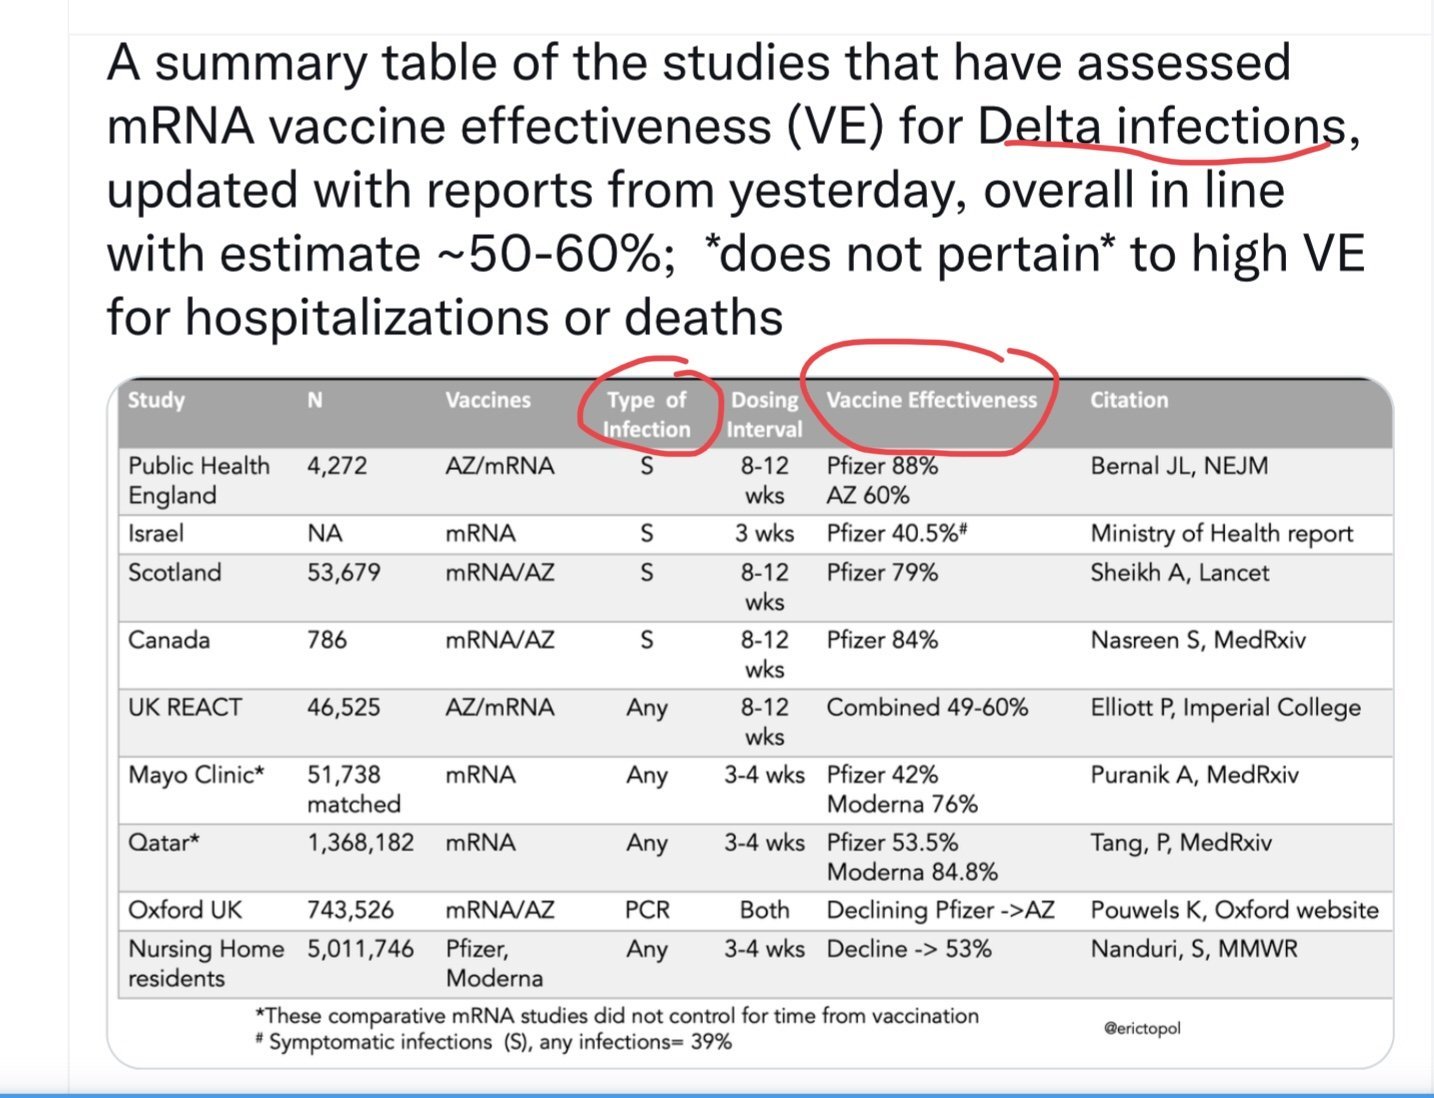
Task: Select the circled "Type of Infection" column header
Action: tap(646, 414)
